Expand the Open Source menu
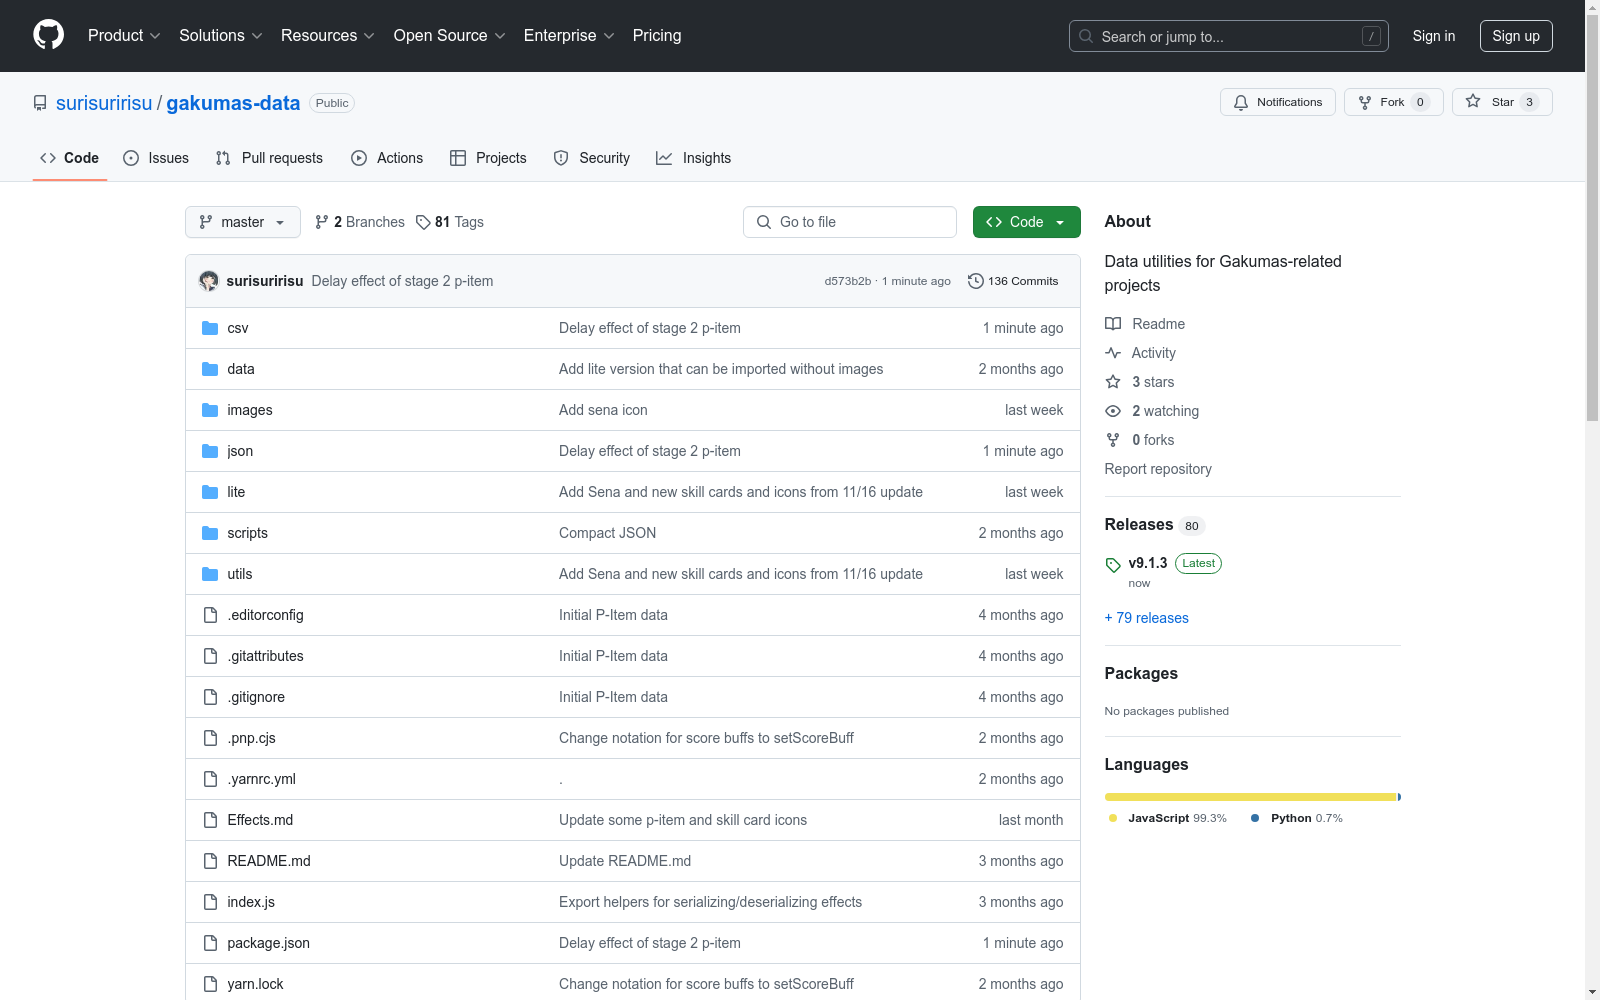Screen dimensions: 1600x1000 (x=450, y=36)
